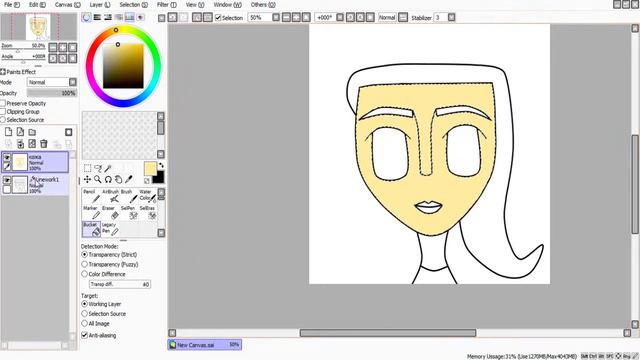Open the Layer menu
This screenshot has width=640, height=360.
[x=100, y=5]
